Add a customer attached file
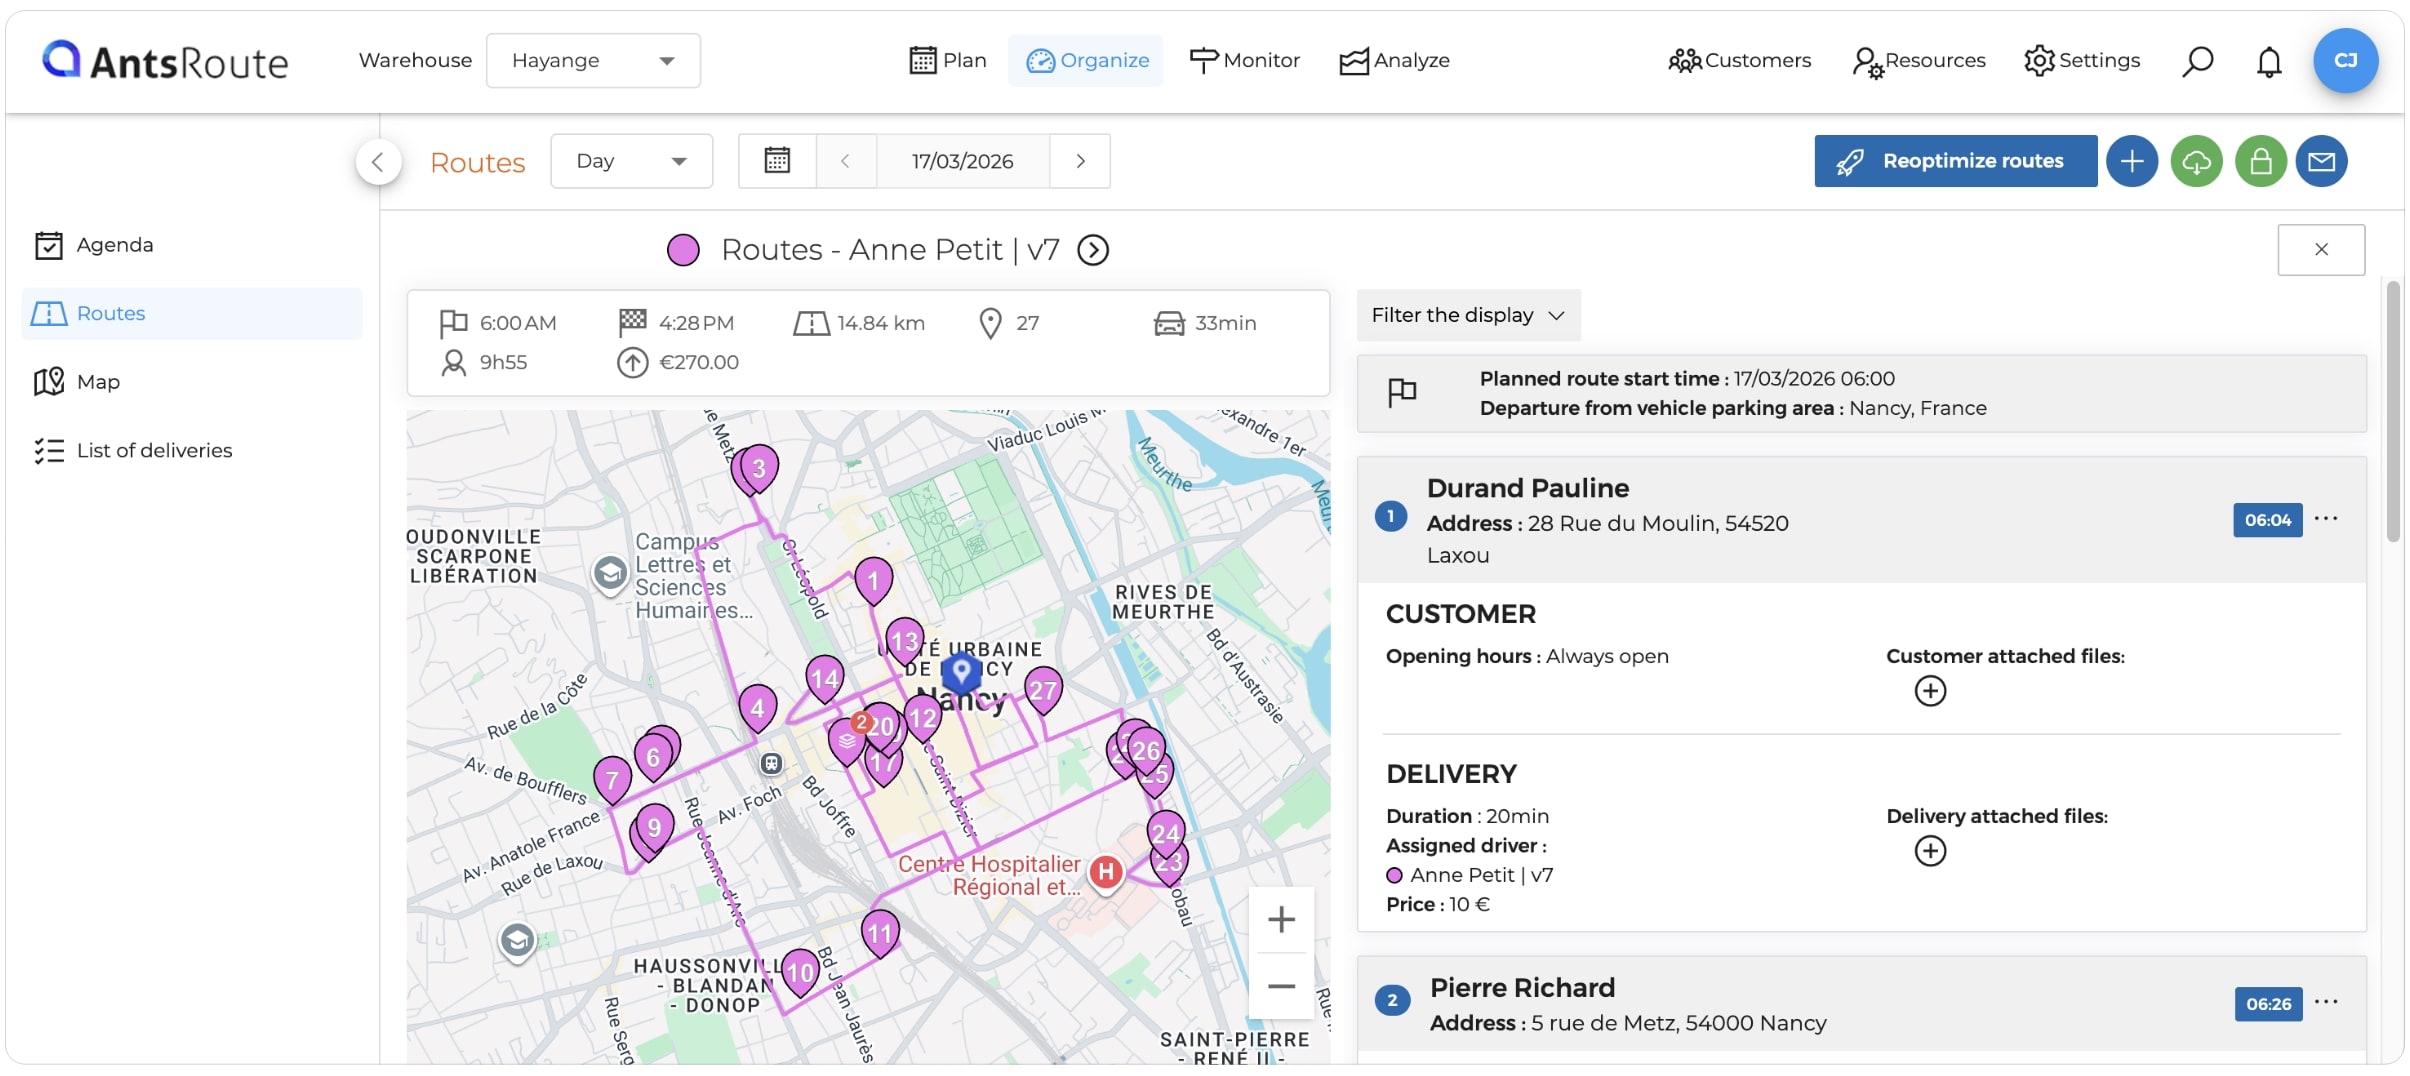The image size is (2410, 1076). [x=1930, y=691]
